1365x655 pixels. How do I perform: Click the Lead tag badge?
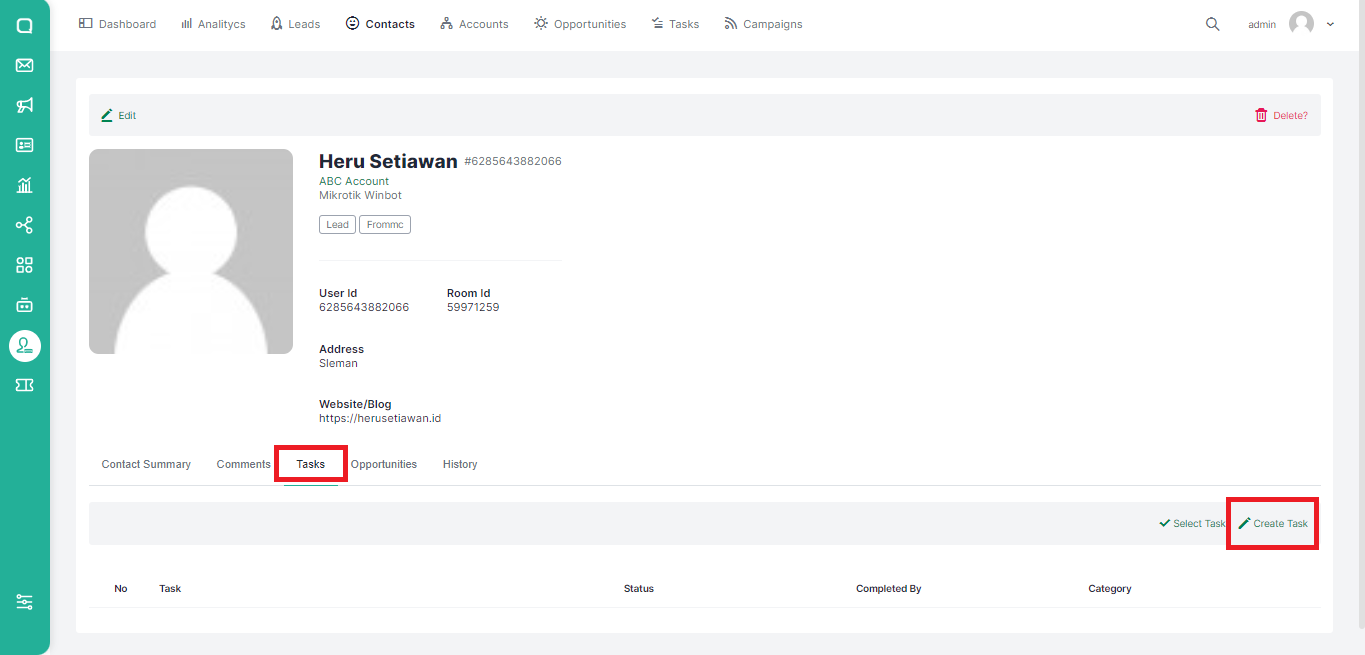[x=338, y=225]
